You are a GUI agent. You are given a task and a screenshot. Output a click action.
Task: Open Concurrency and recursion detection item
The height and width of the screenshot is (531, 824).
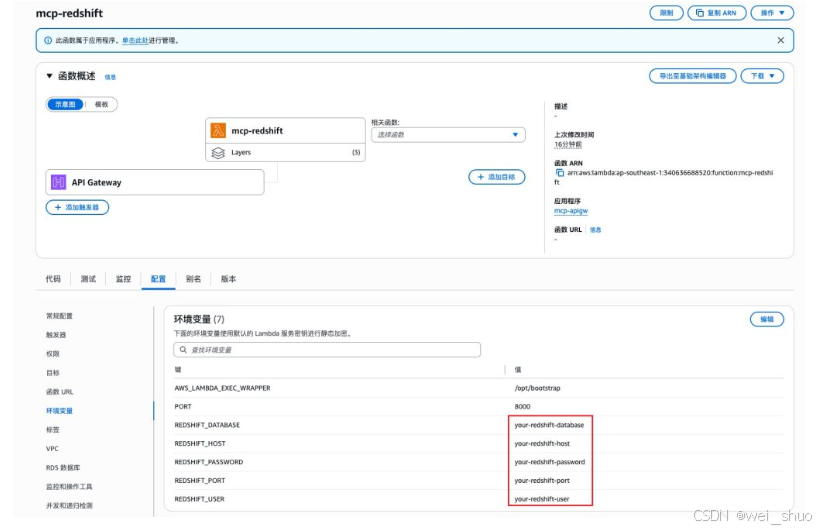(x=69, y=505)
